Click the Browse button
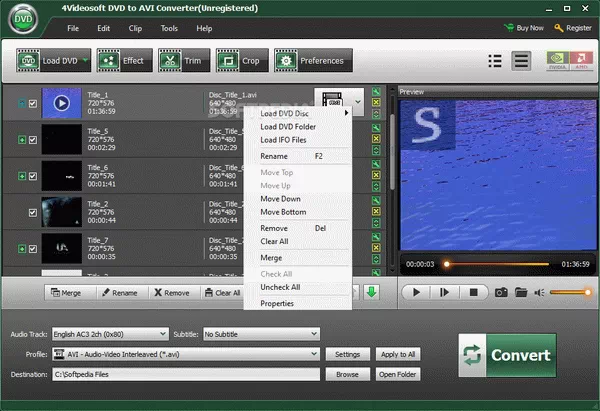600x411 pixels. point(347,374)
